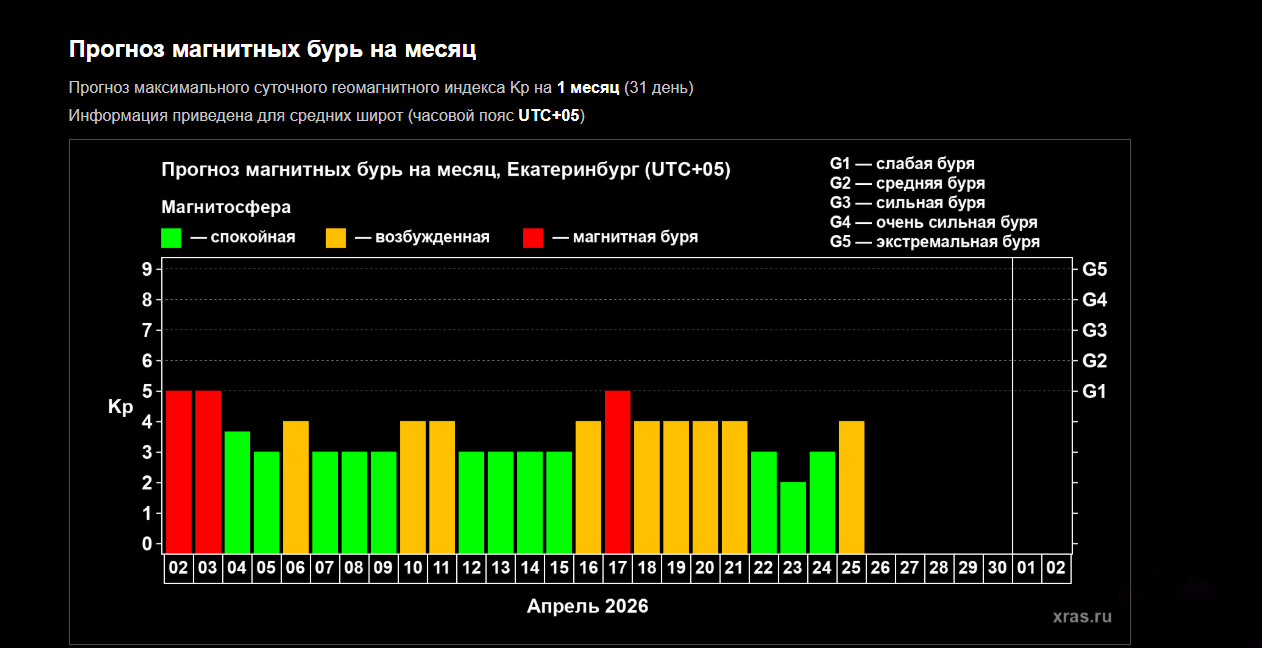
Task: Click the green bar for April 04
Action: point(237,492)
